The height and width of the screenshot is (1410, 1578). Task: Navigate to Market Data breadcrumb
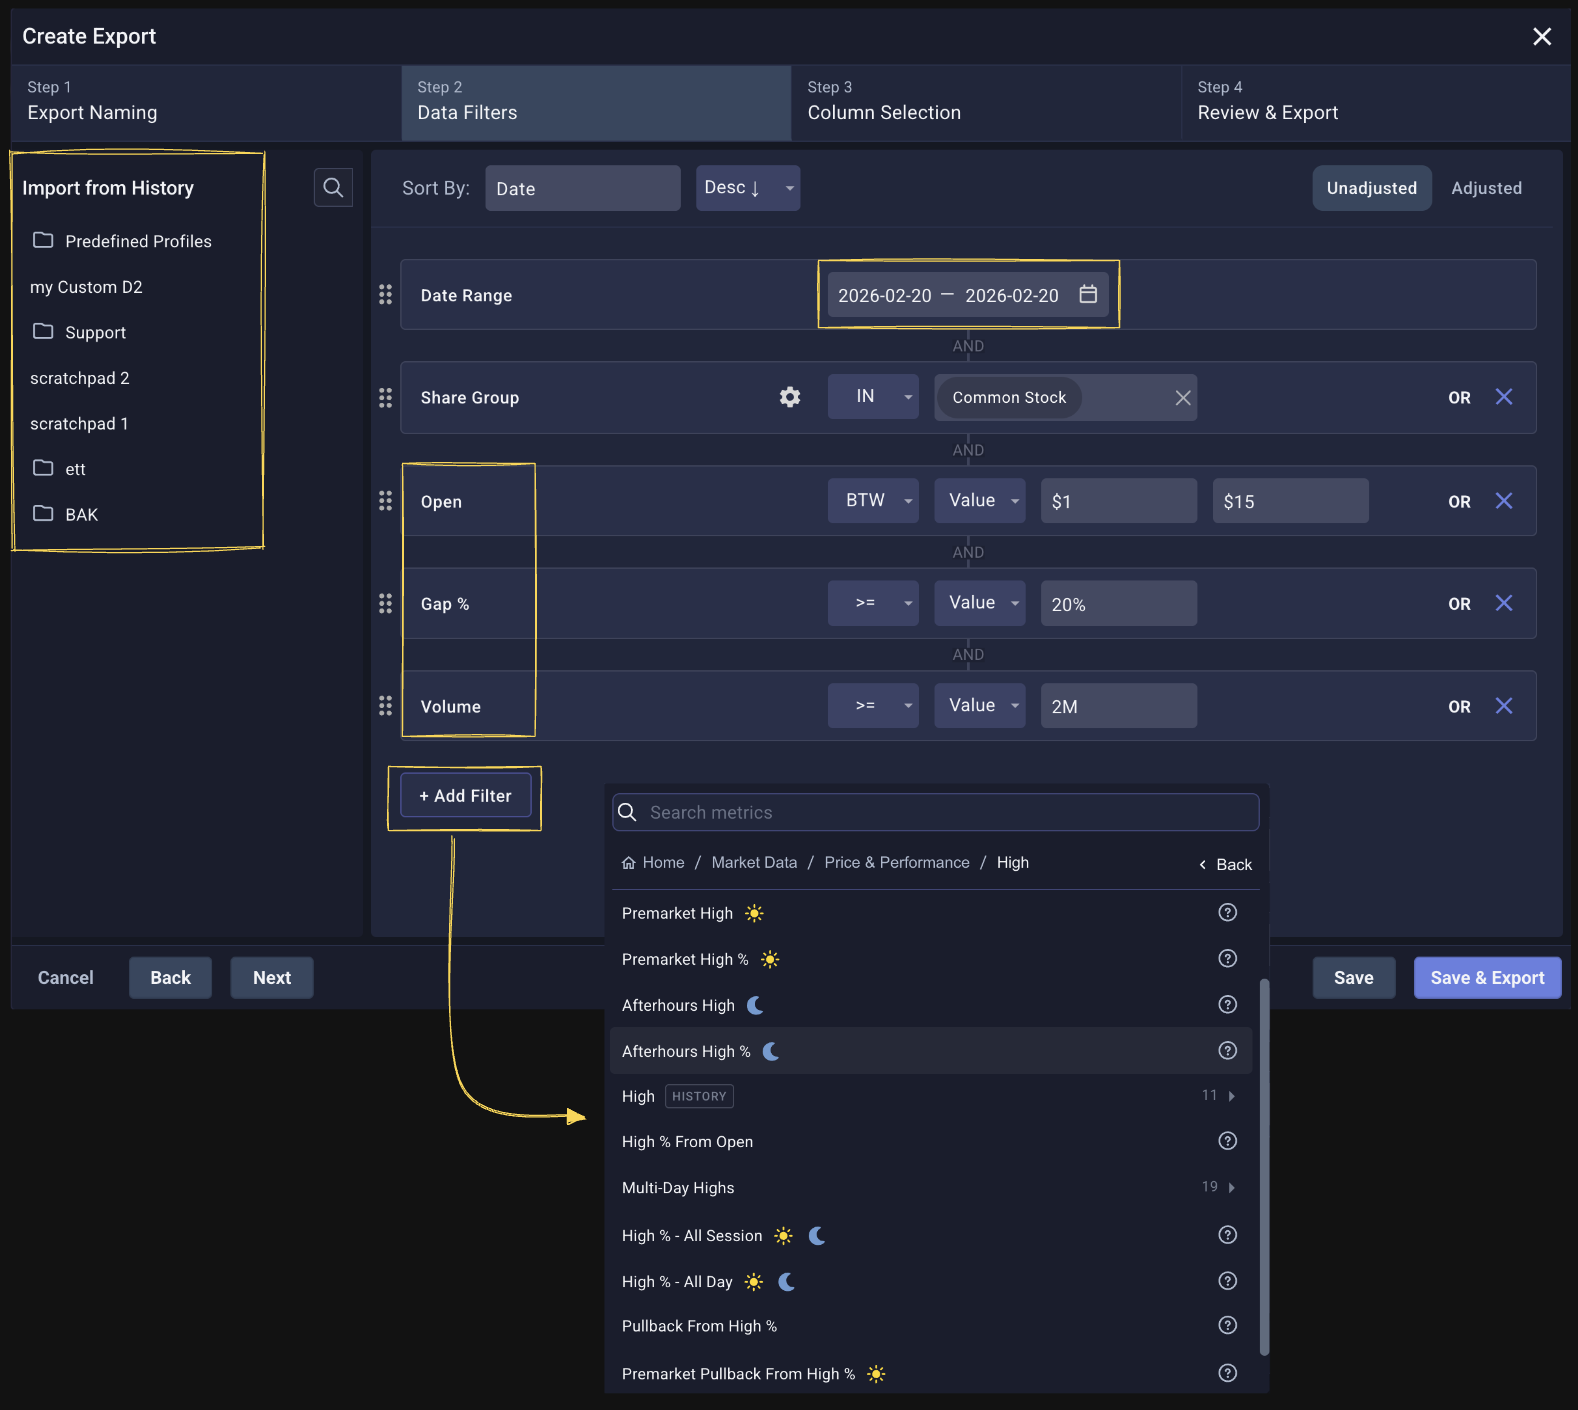click(754, 862)
